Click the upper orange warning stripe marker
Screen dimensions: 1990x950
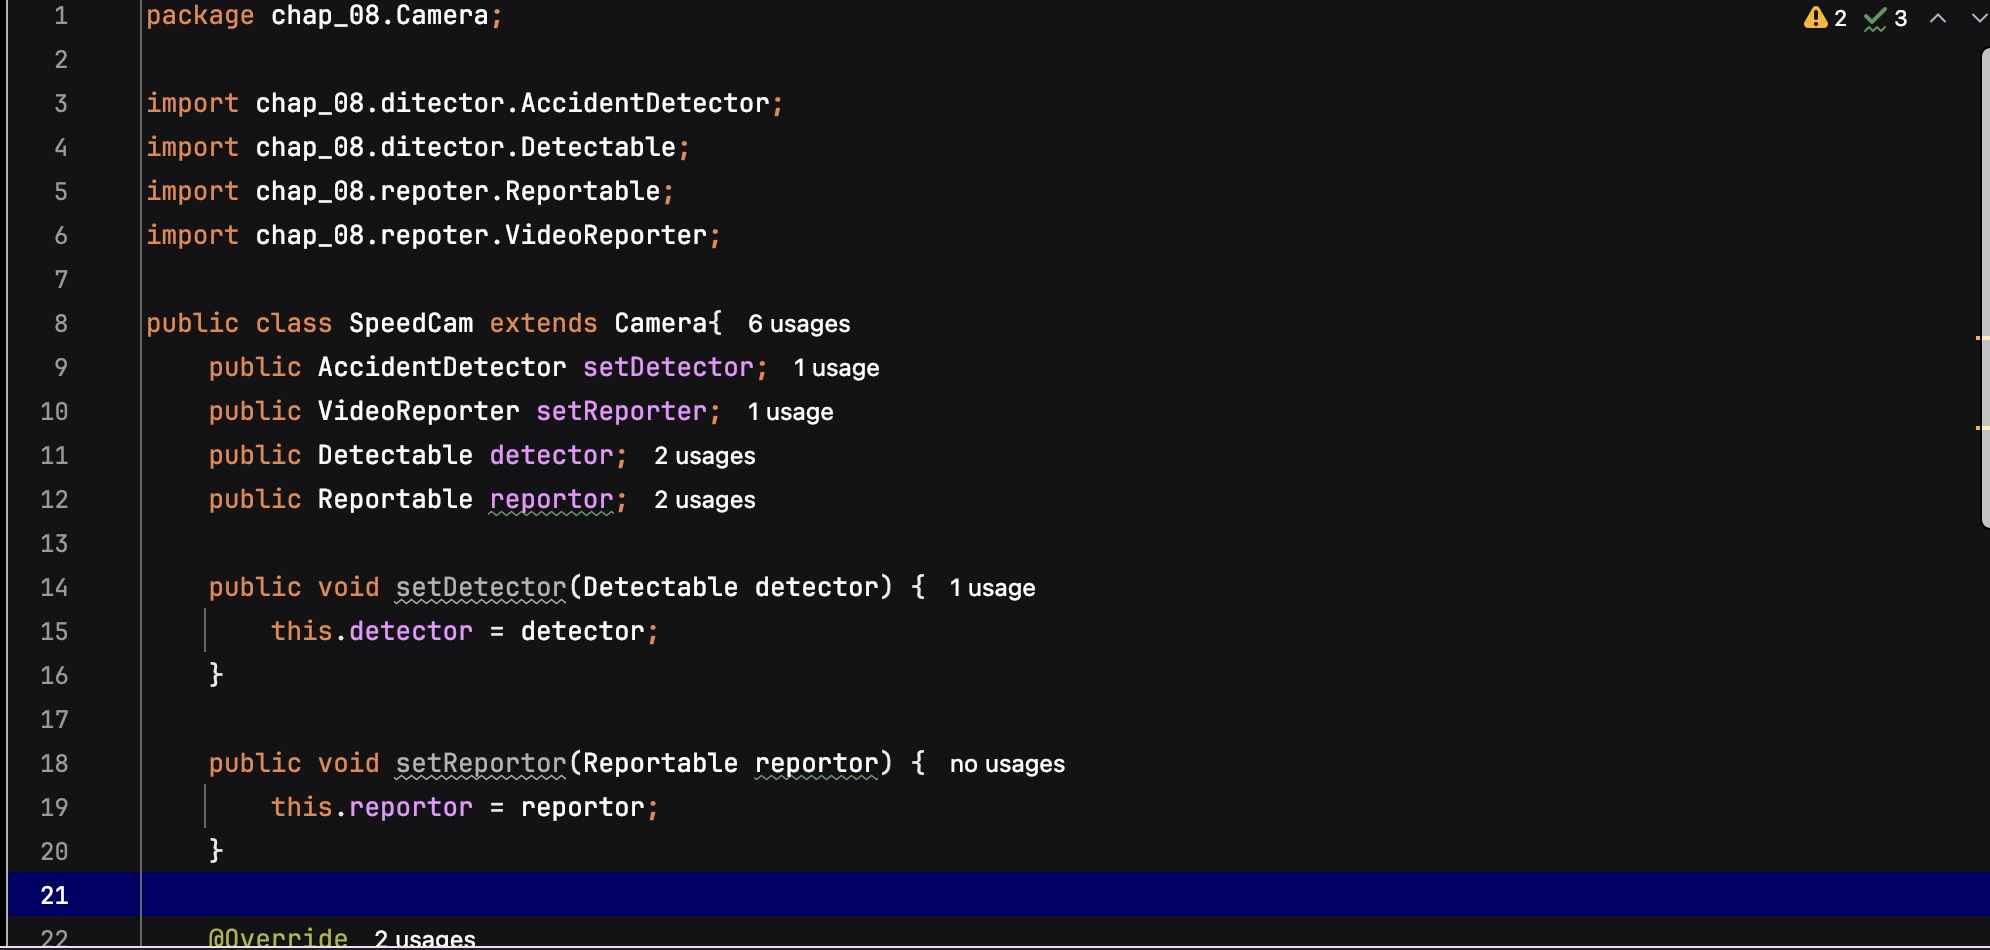click(x=1981, y=338)
